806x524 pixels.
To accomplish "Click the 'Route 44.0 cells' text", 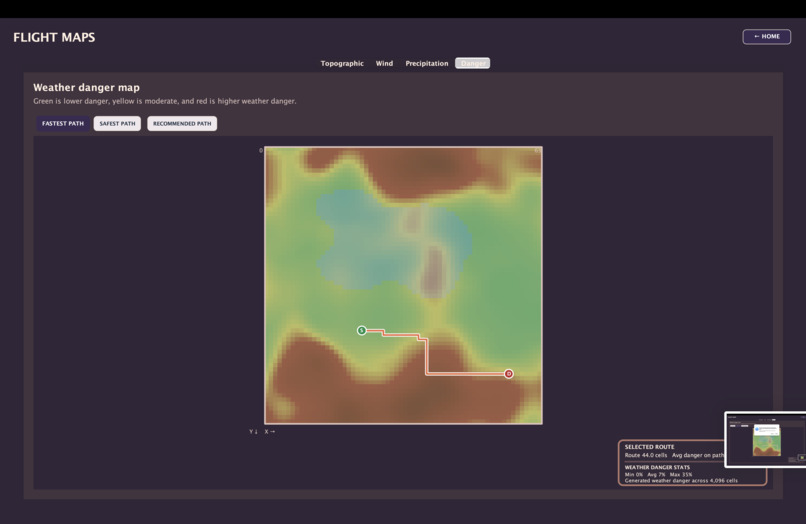I will click(646, 455).
